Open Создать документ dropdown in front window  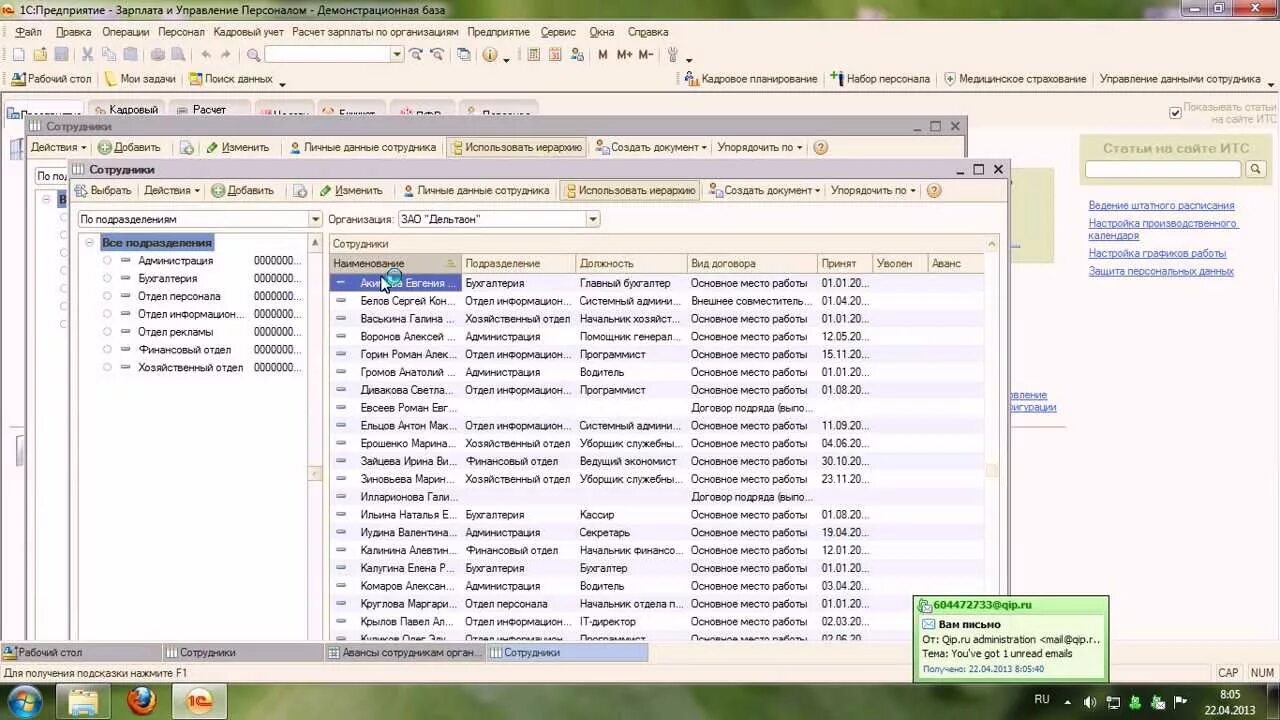(765, 190)
